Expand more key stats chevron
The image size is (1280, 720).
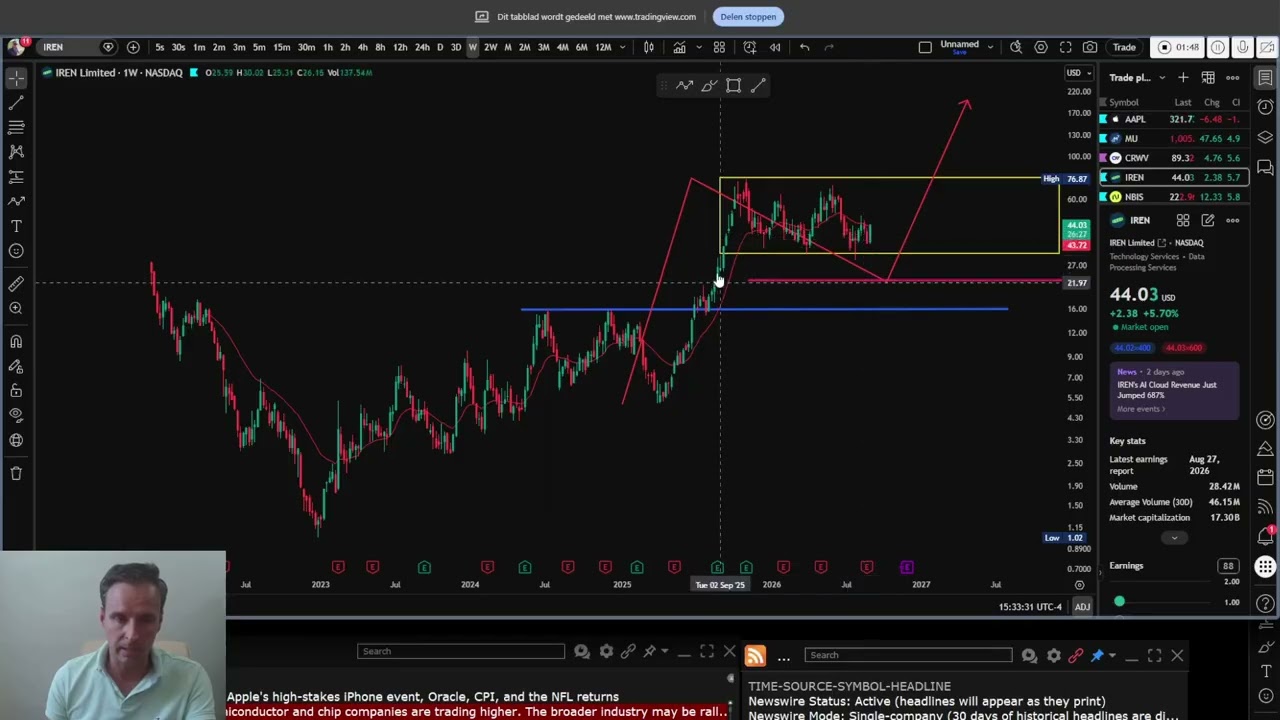(1174, 538)
